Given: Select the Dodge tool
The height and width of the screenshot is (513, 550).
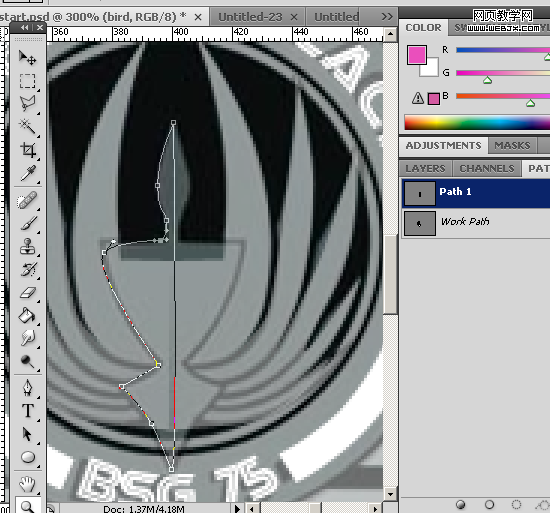Looking at the screenshot, I should tap(27, 361).
